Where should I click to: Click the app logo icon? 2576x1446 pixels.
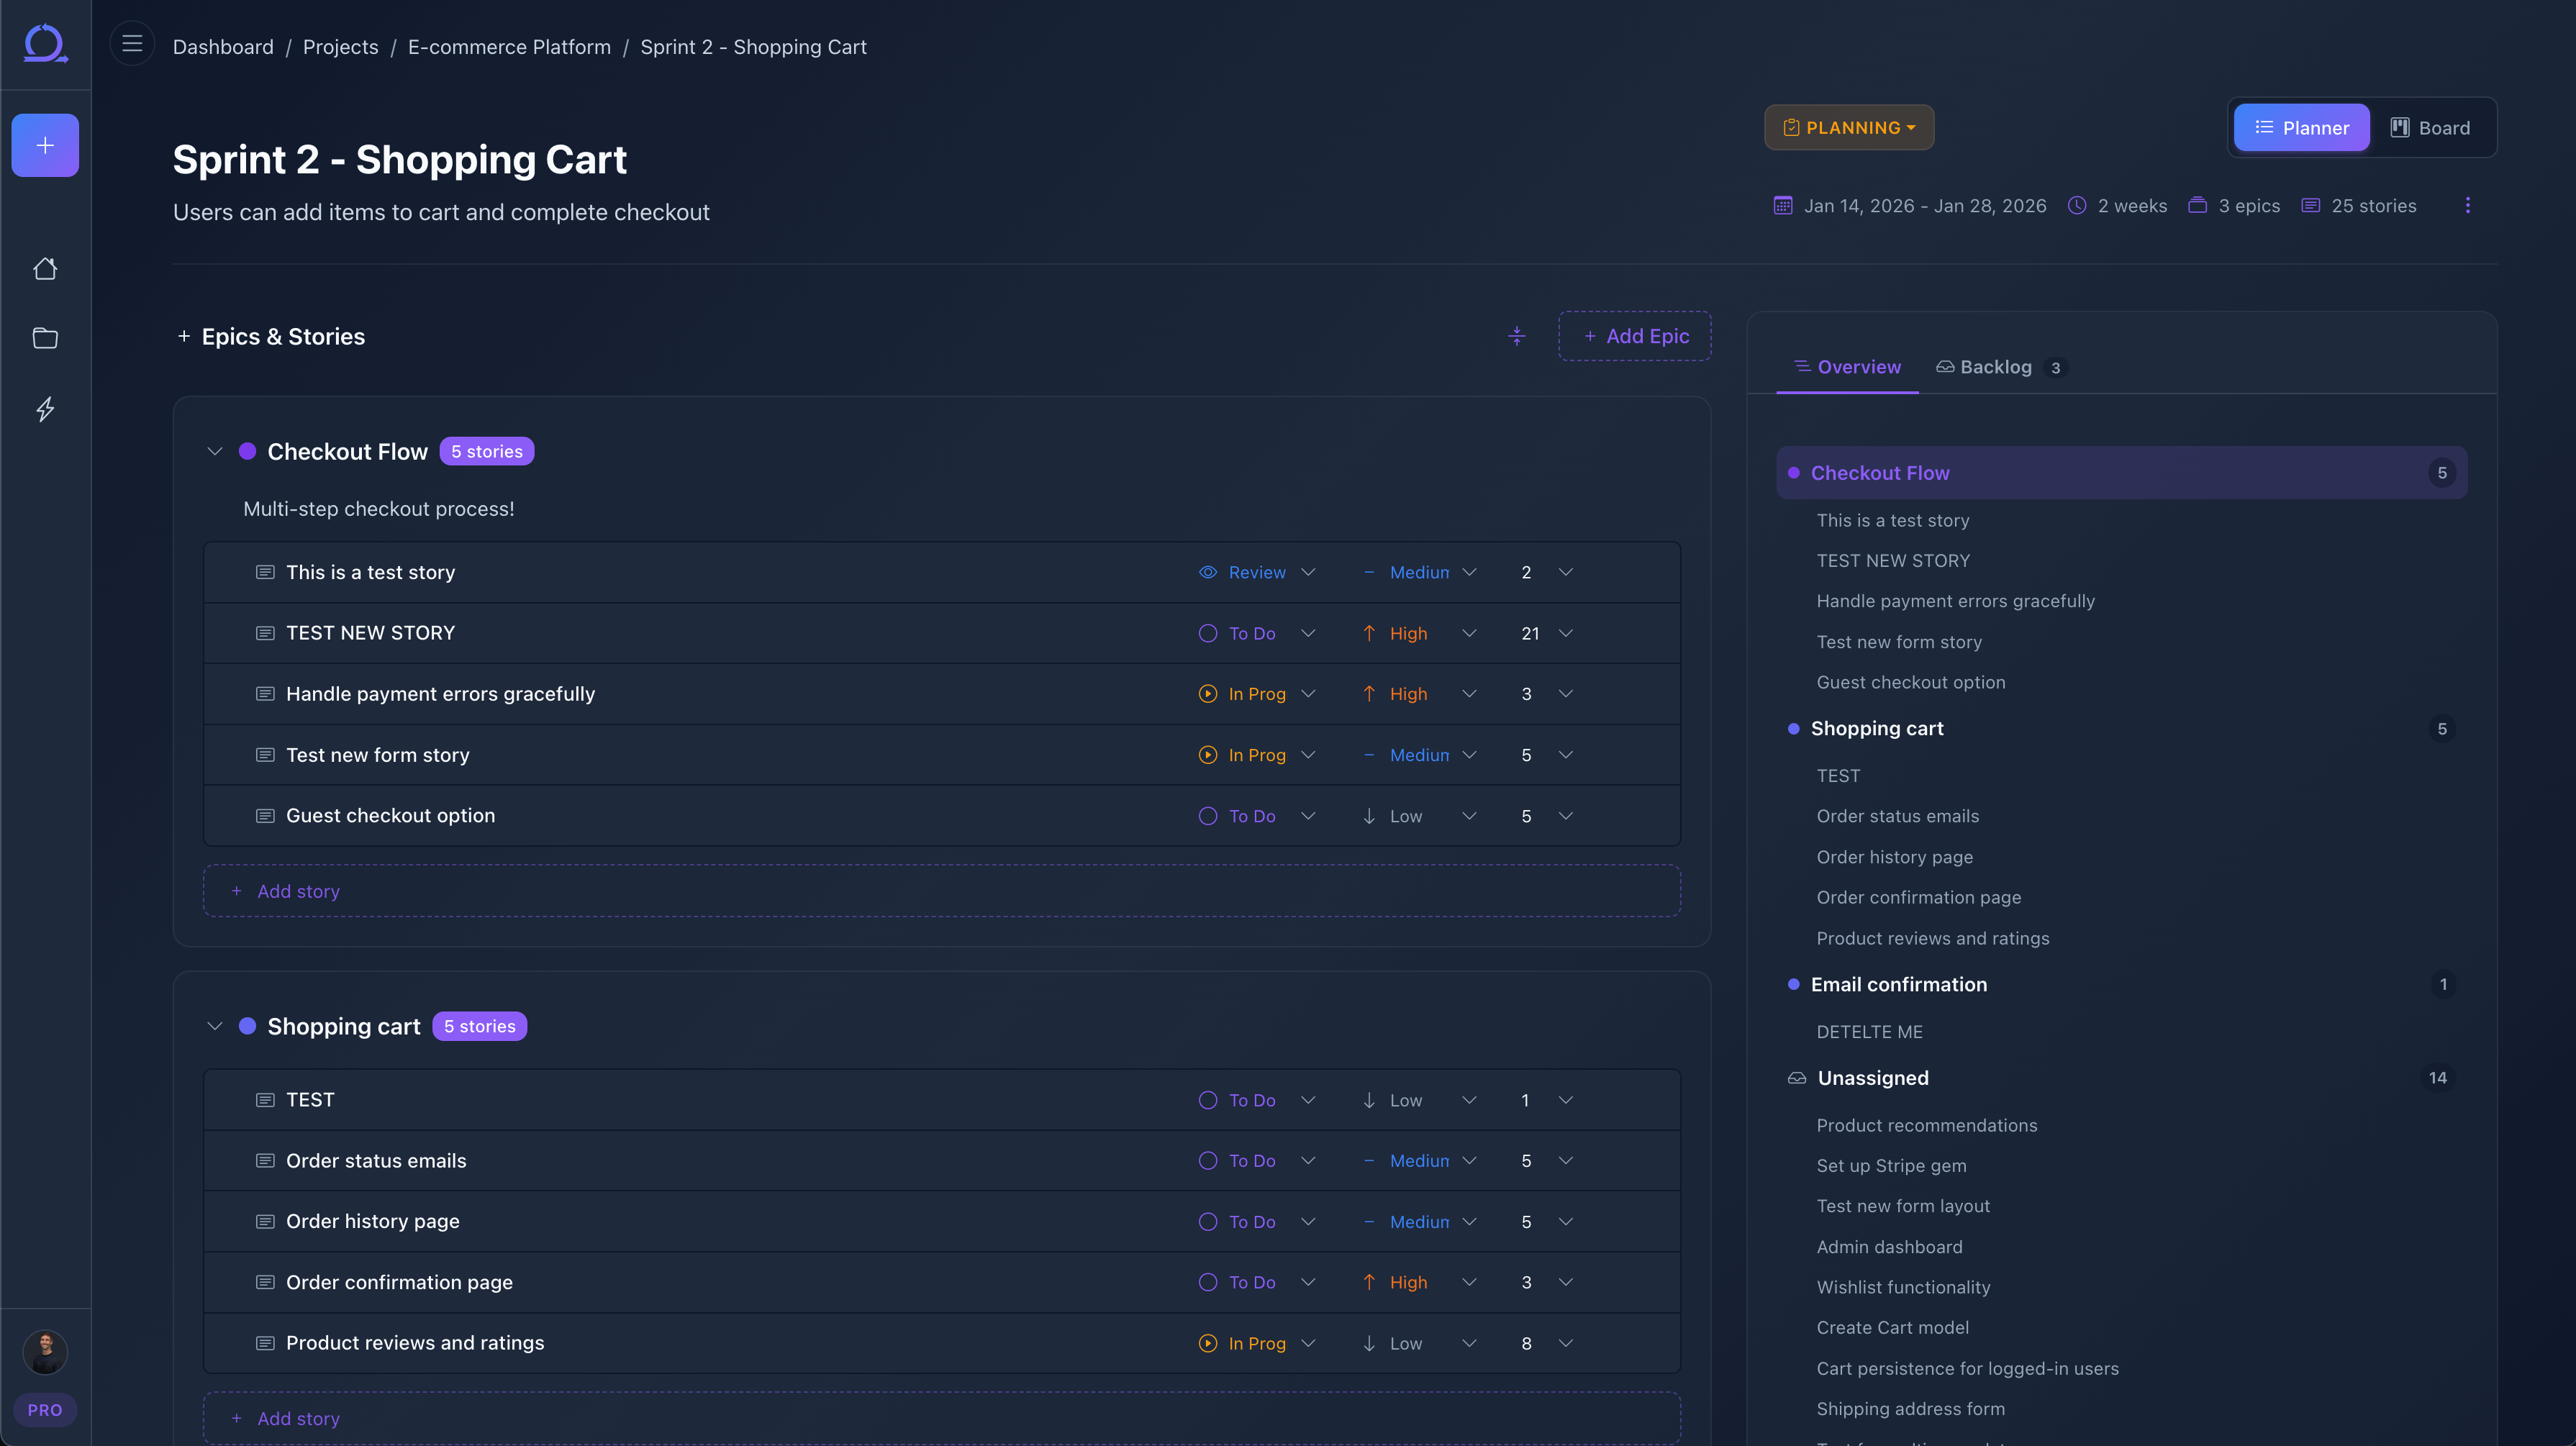pos(45,44)
